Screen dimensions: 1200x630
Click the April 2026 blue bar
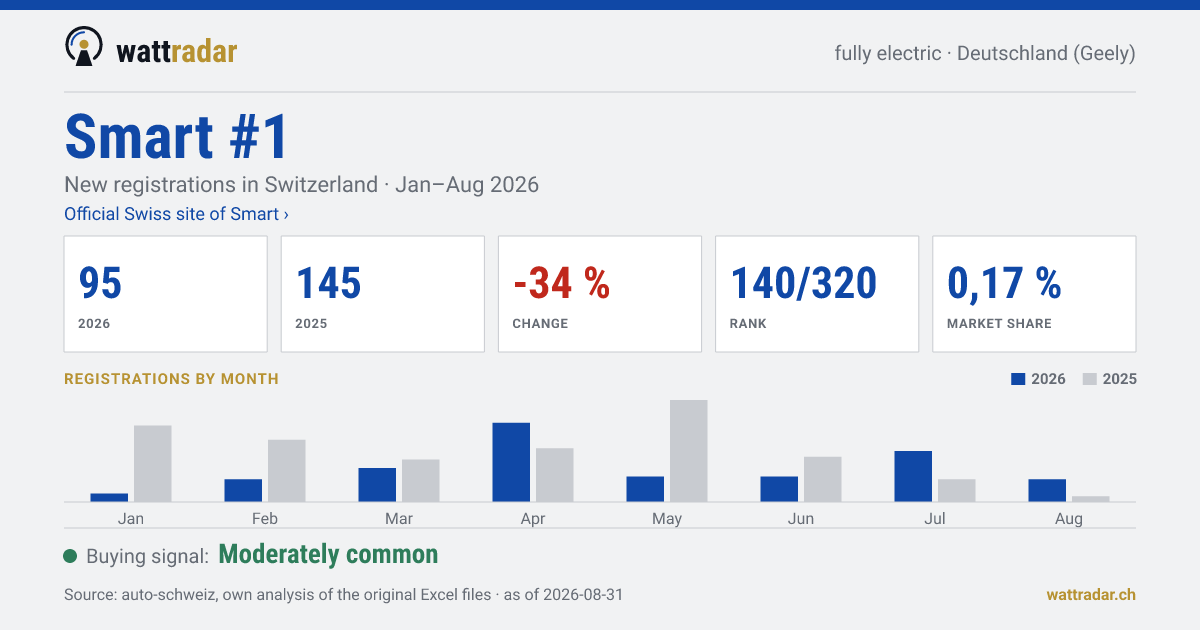[x=511, y=462]
